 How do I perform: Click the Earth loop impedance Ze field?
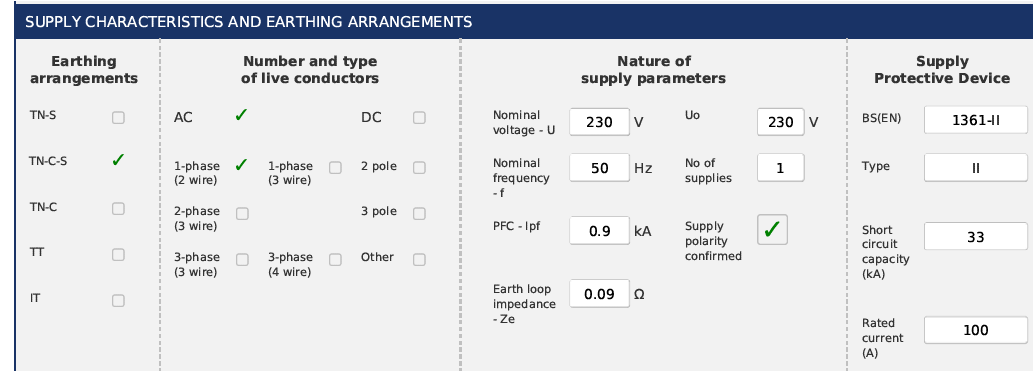599,294
